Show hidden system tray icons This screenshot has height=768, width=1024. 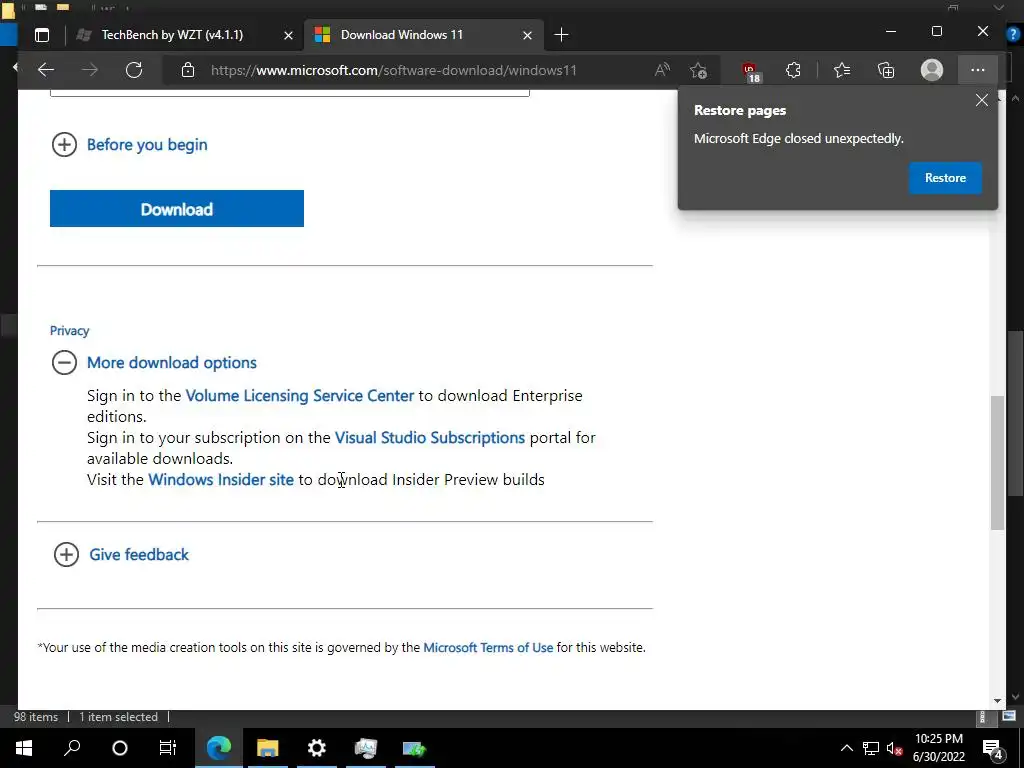point(846,748)
